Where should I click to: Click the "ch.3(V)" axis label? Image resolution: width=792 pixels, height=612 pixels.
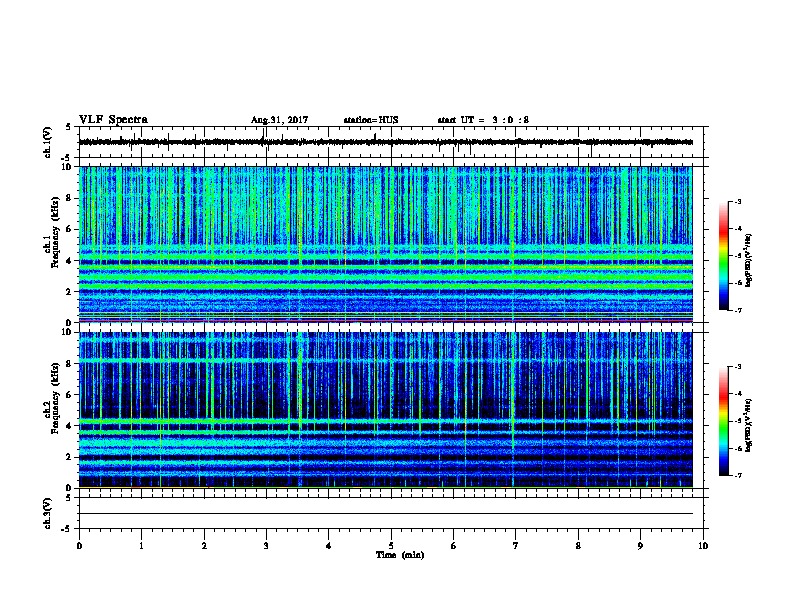47,513
